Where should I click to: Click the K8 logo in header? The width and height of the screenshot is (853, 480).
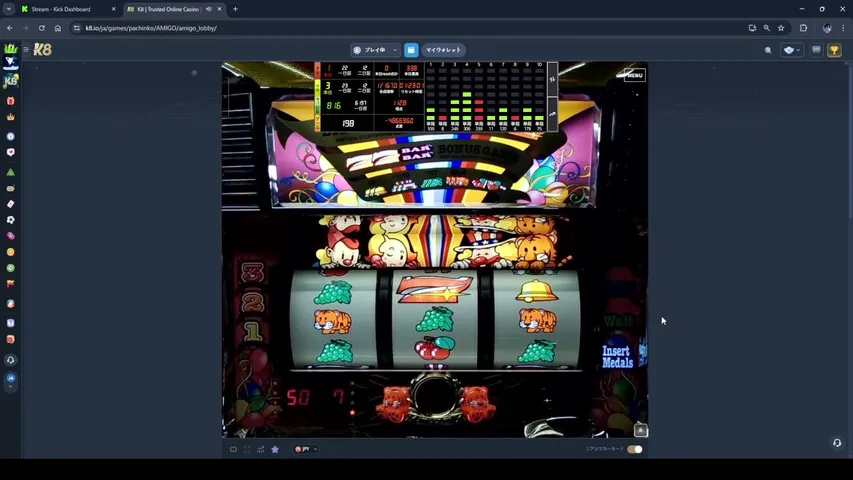click(42, 50)
